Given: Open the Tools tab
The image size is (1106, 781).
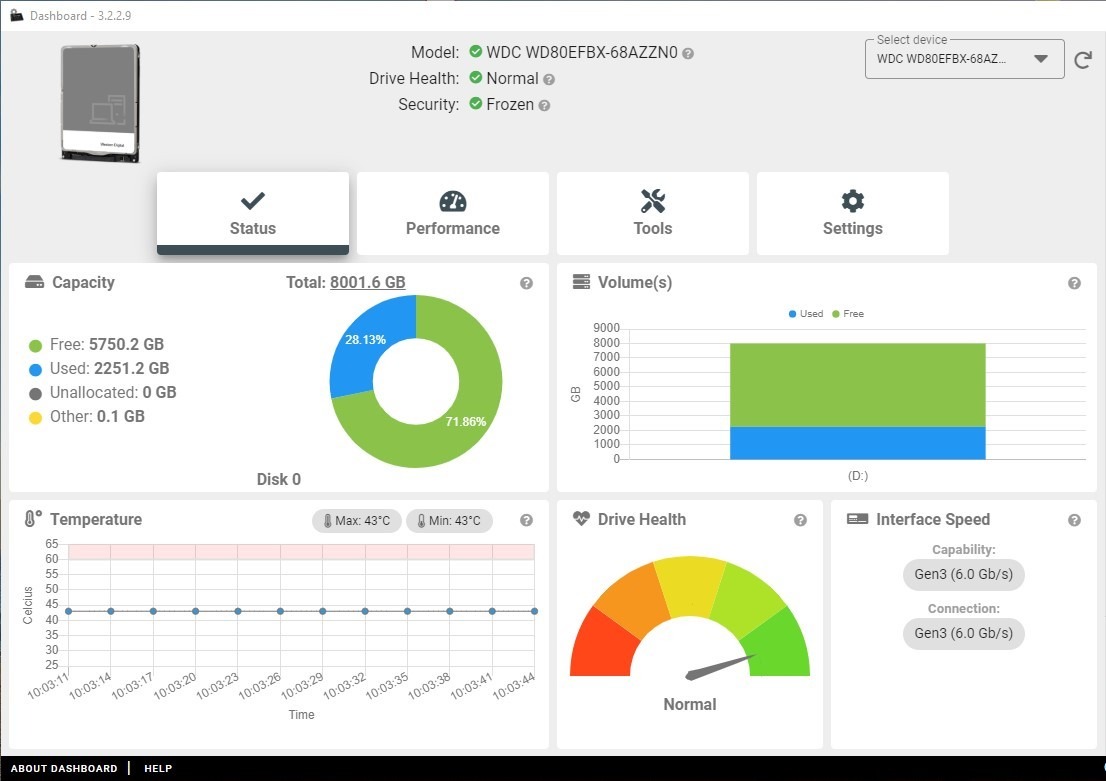Looking at the screenshot, I should 652,213.
